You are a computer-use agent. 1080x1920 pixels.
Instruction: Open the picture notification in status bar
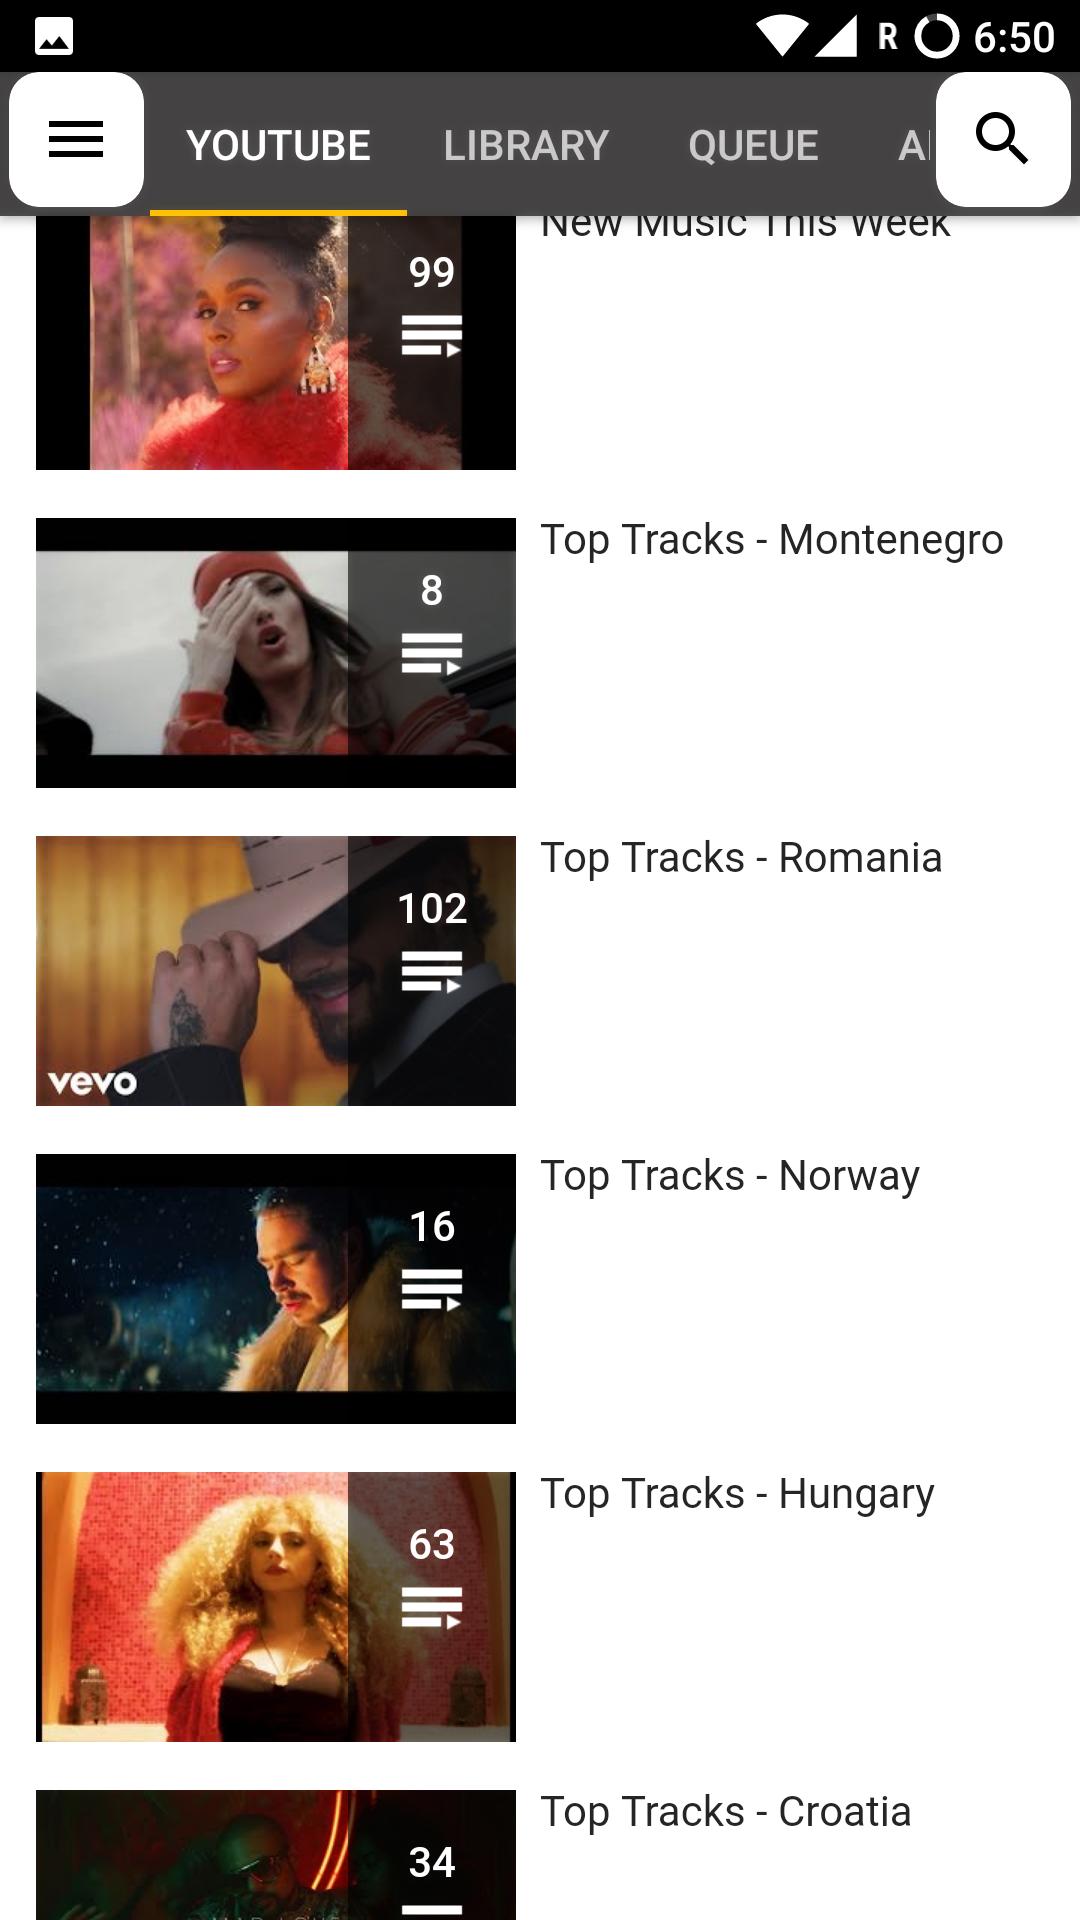(x=54, y=37)
